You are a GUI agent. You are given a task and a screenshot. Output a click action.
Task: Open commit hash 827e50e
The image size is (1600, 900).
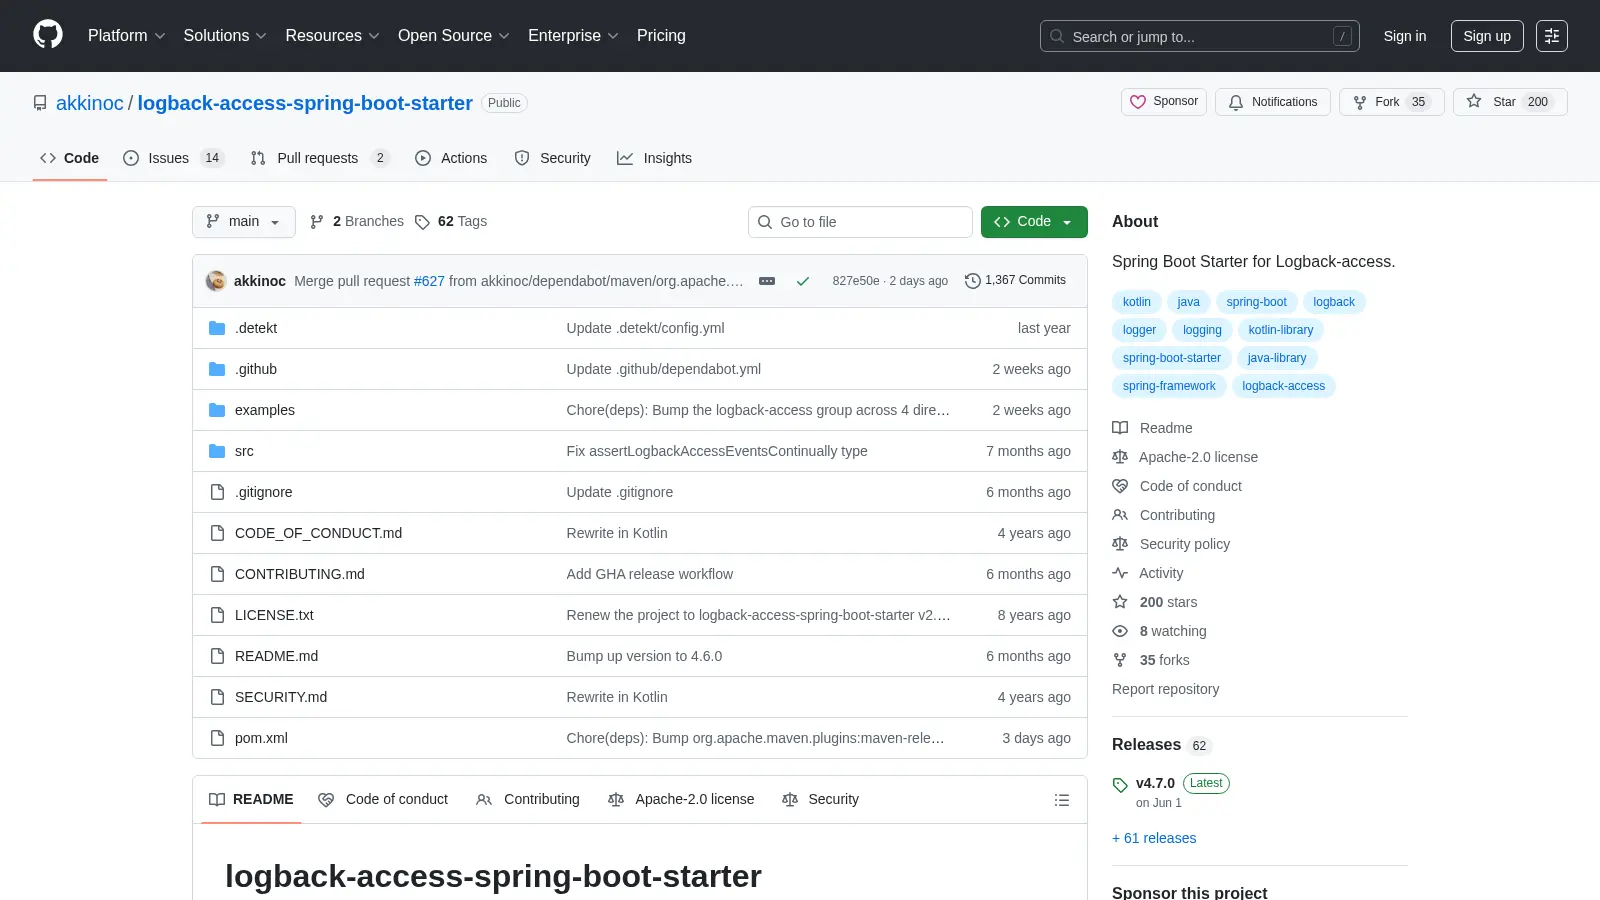tap(856, 281)
